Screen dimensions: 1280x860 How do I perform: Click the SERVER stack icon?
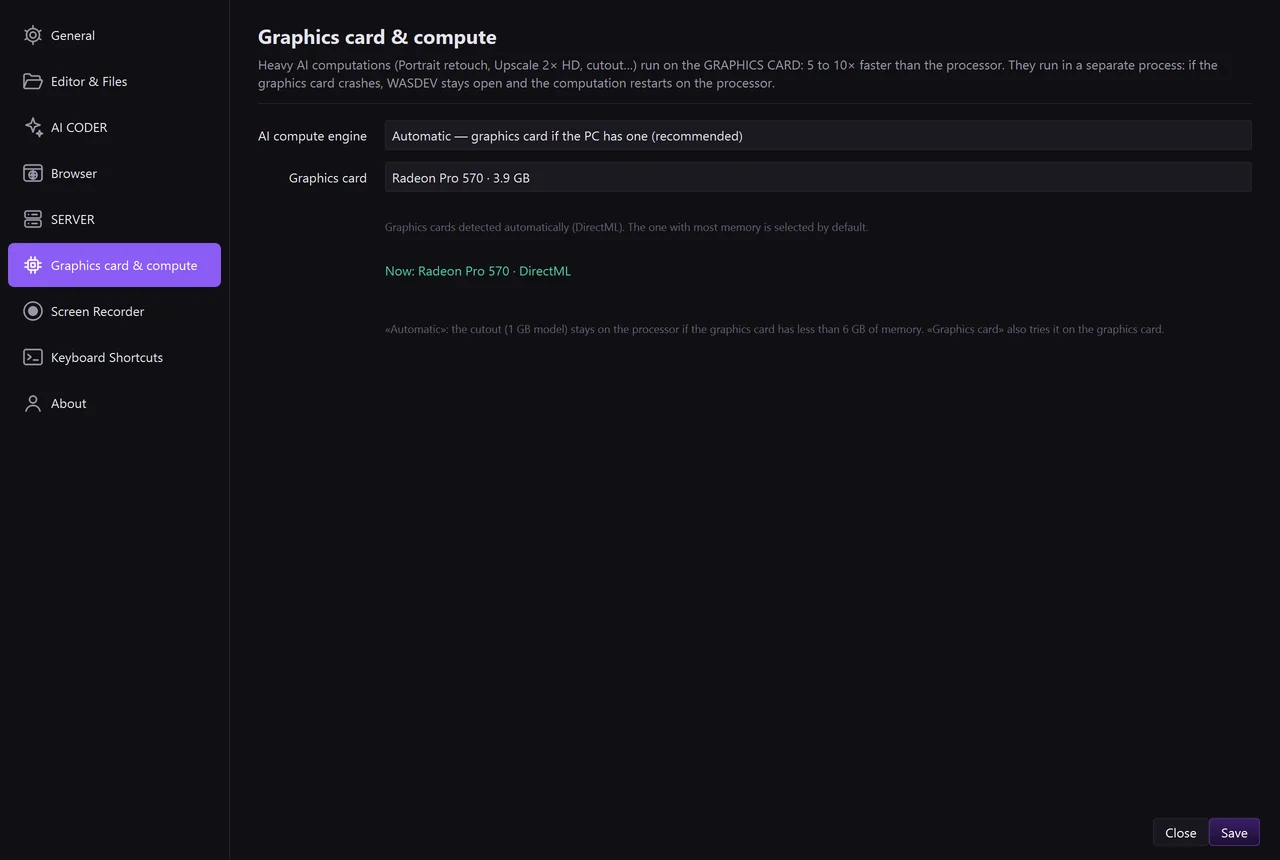[x=33, y=219]
